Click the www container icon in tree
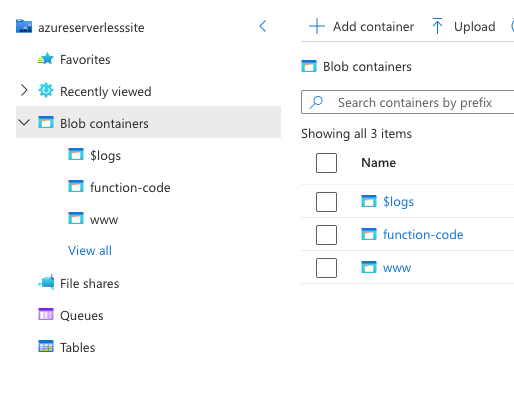 76,219
